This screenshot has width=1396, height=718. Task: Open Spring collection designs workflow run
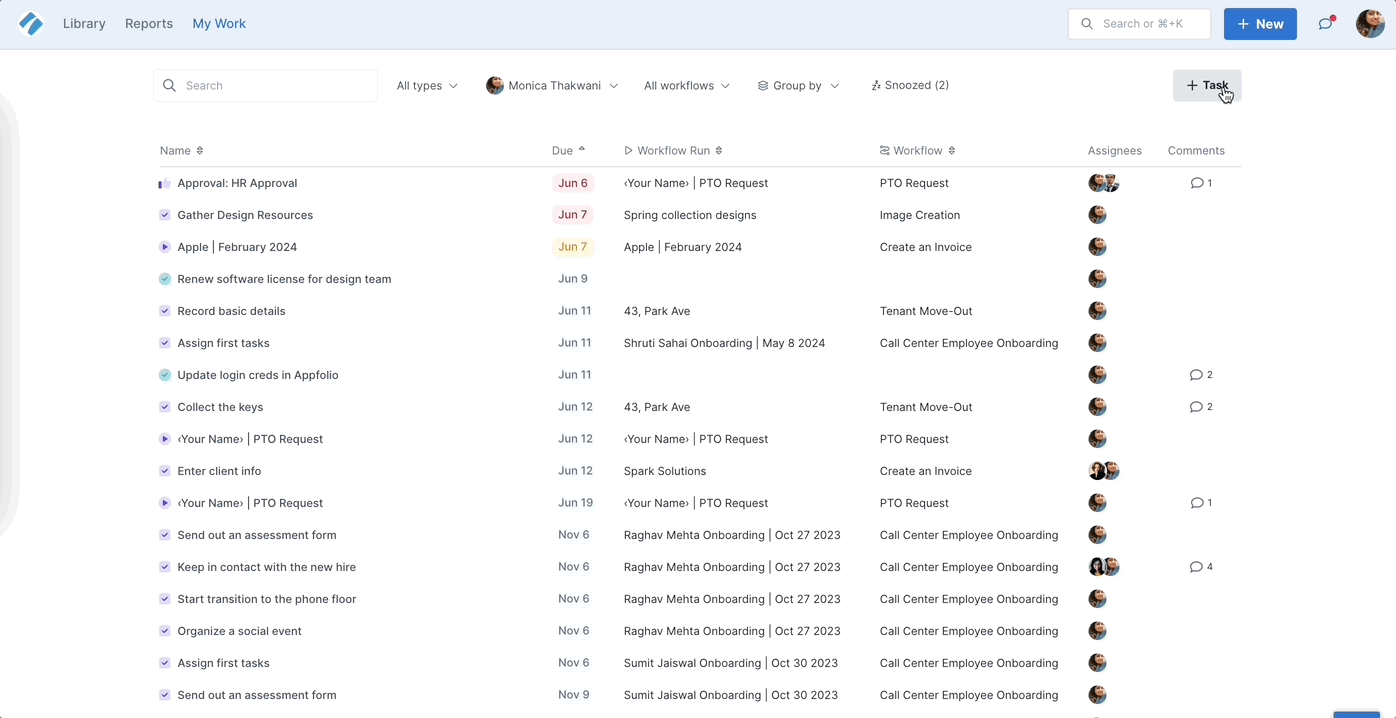690,215
